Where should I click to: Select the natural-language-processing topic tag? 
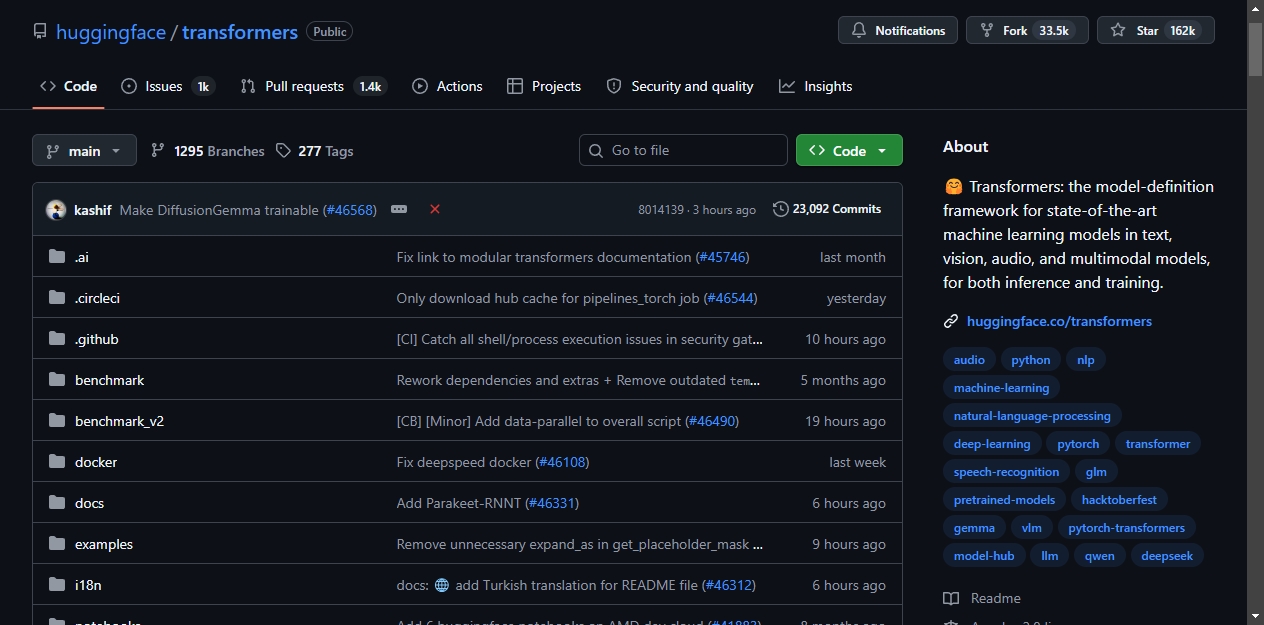click(1032, 416)
